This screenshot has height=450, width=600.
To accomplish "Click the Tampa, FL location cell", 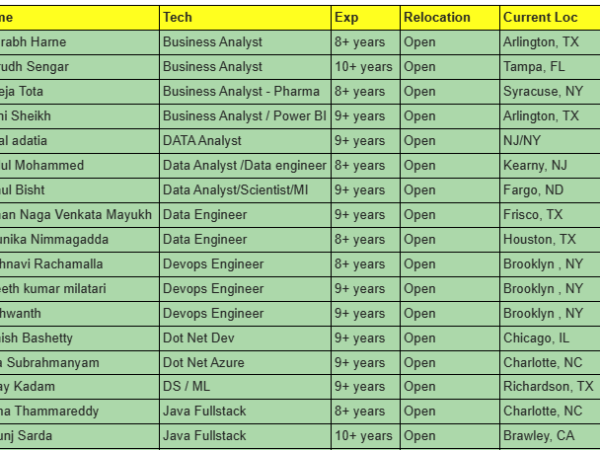I will click(x=548, y=67).
